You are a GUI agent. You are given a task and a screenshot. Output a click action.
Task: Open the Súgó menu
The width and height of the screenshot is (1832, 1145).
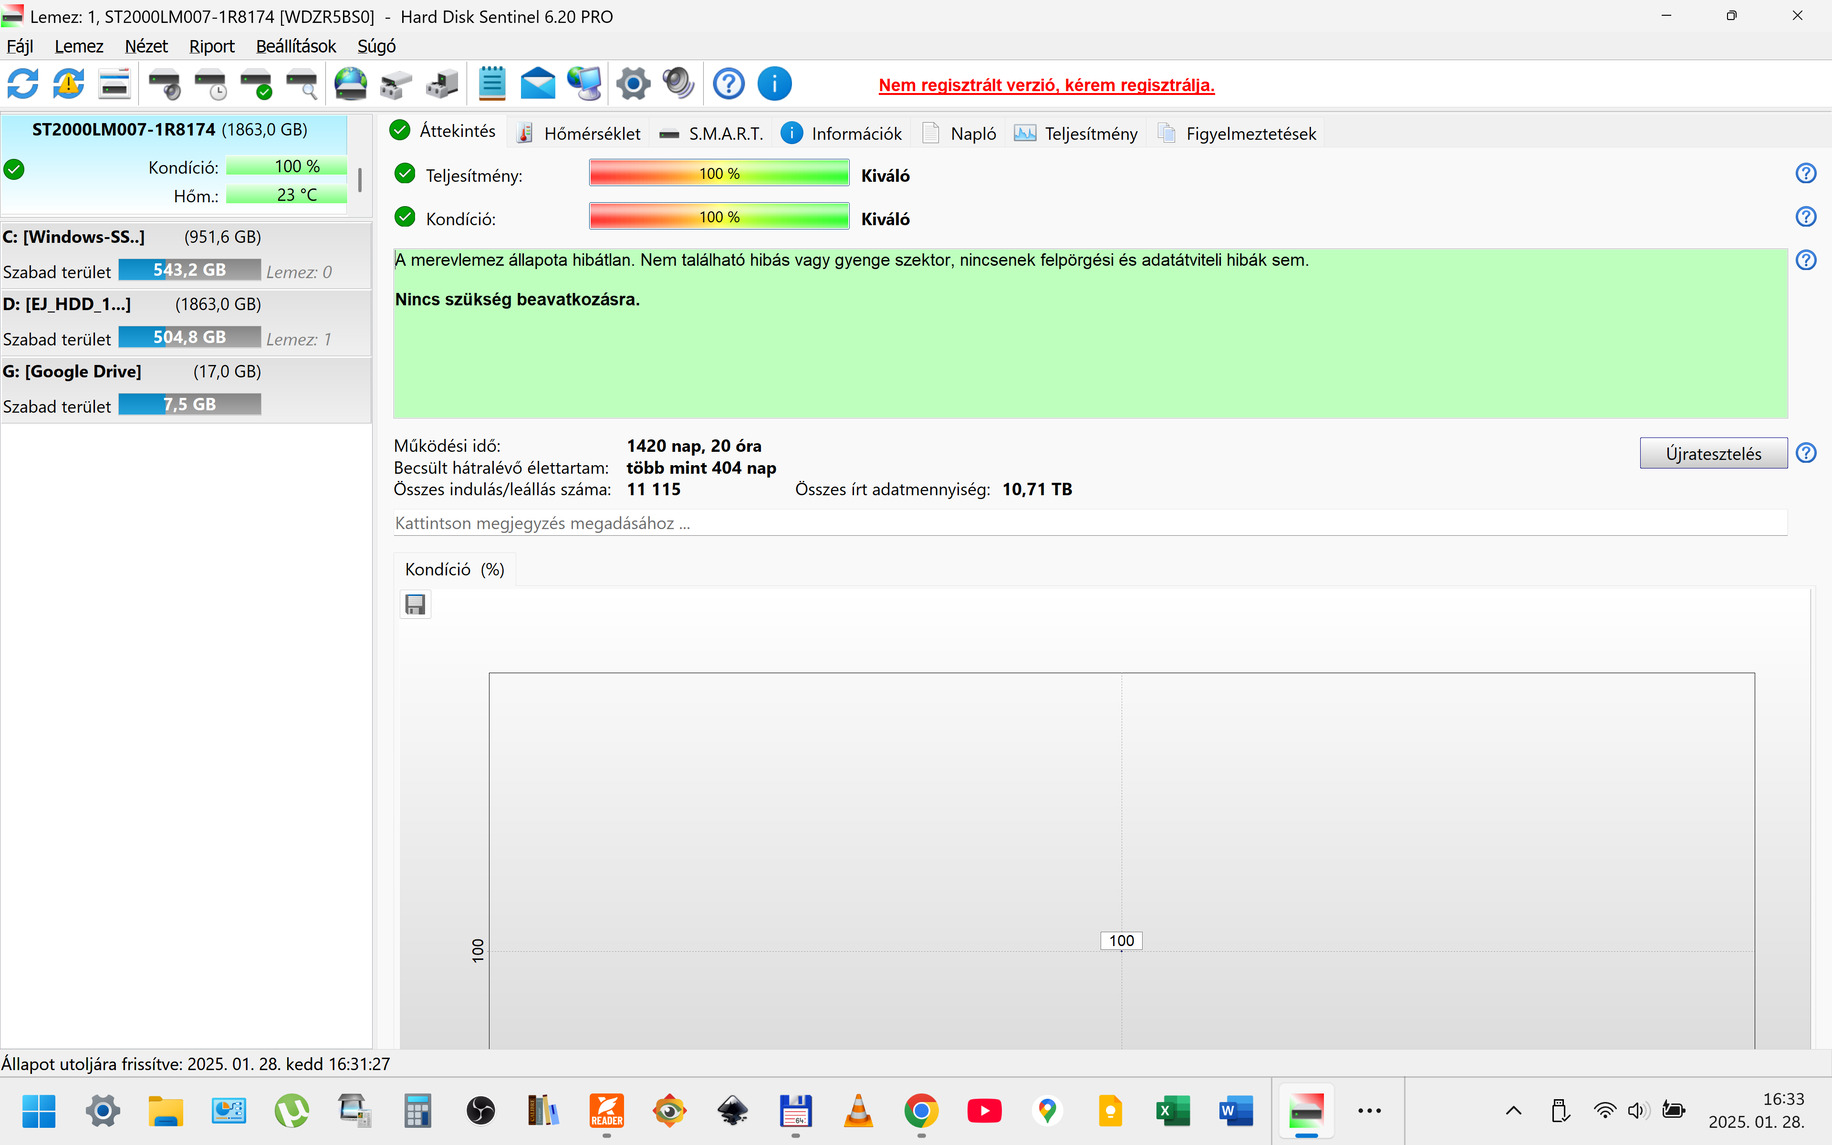coord(377,46)
